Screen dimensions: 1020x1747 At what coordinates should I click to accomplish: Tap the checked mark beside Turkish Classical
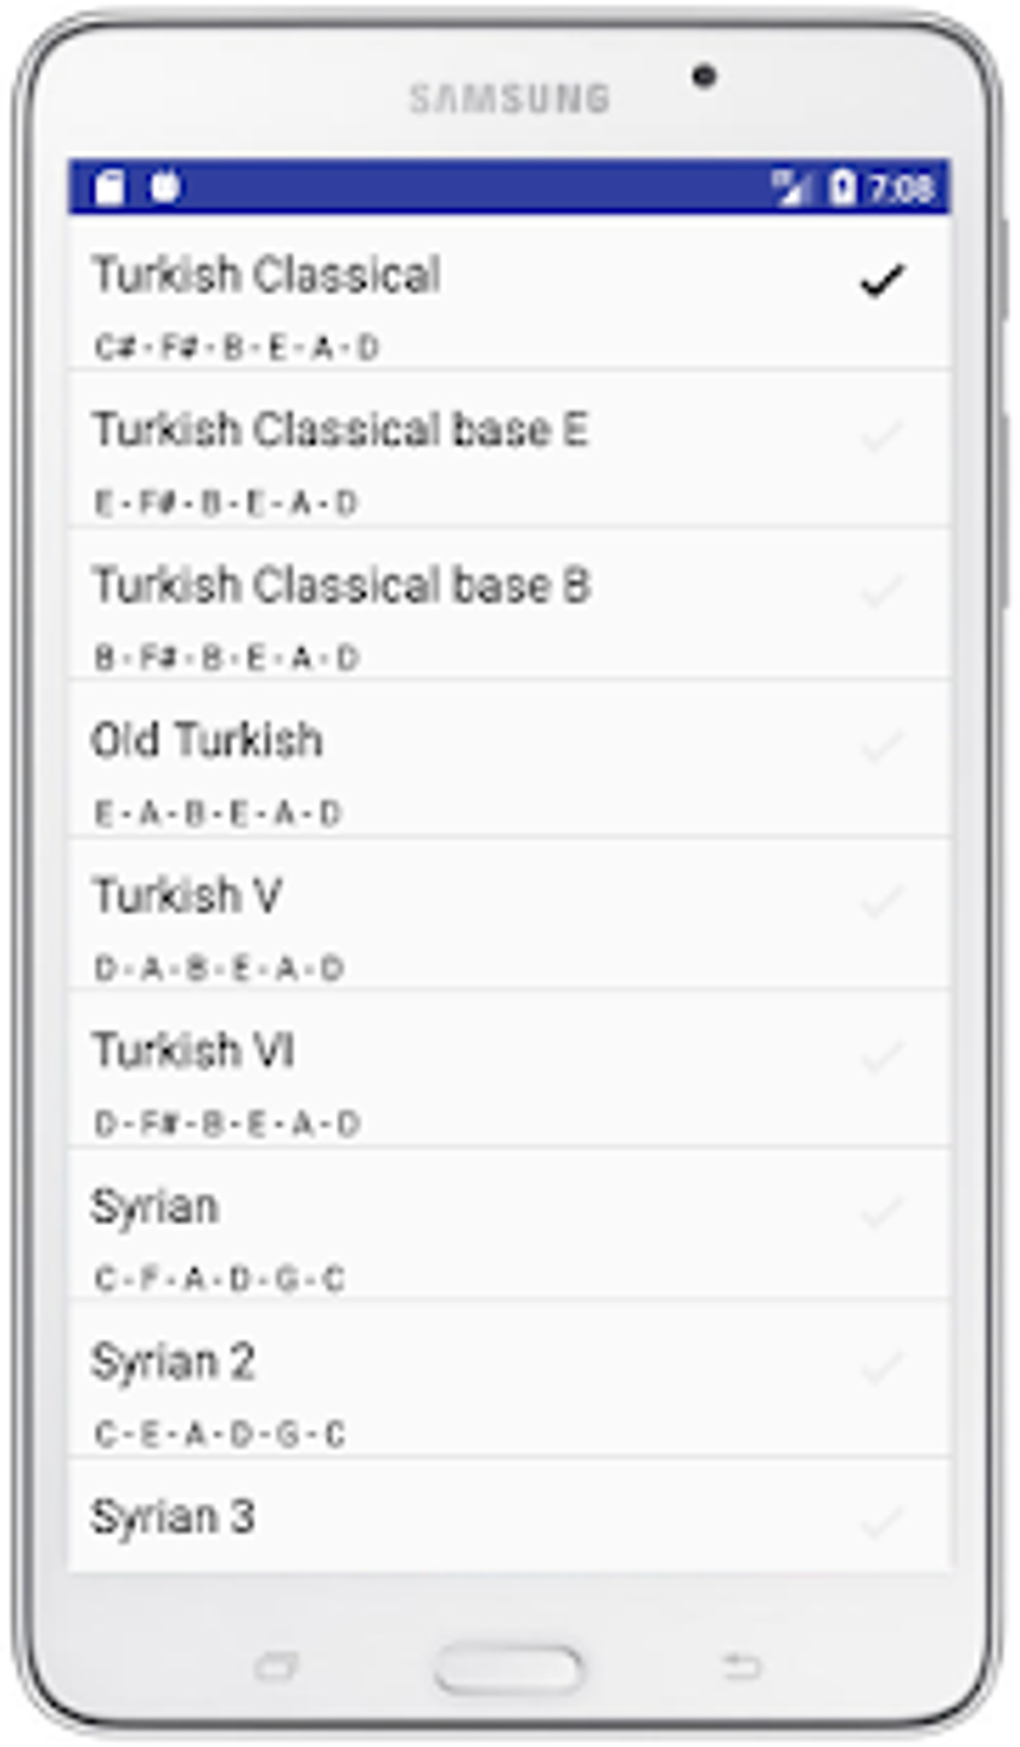882,281
